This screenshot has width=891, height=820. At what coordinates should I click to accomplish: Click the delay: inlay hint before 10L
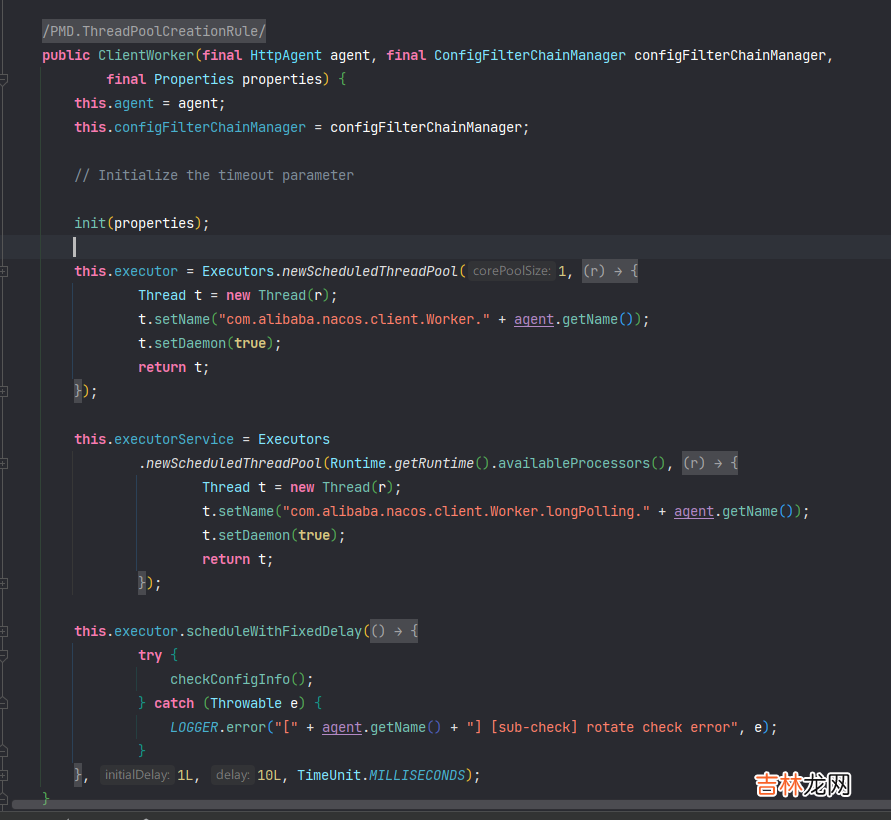point(232,775)
